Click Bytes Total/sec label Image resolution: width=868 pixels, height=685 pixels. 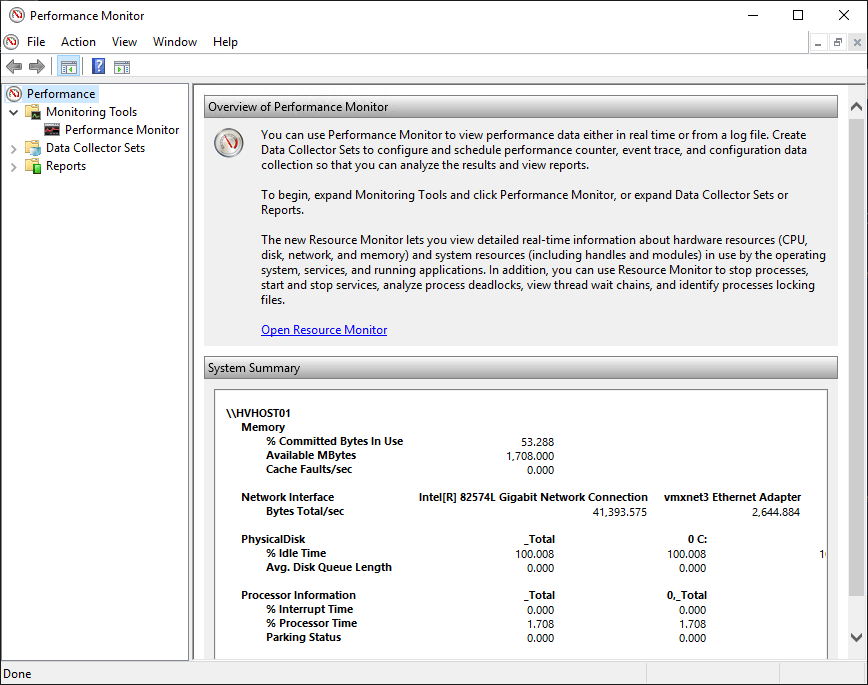tap(304, 511)
